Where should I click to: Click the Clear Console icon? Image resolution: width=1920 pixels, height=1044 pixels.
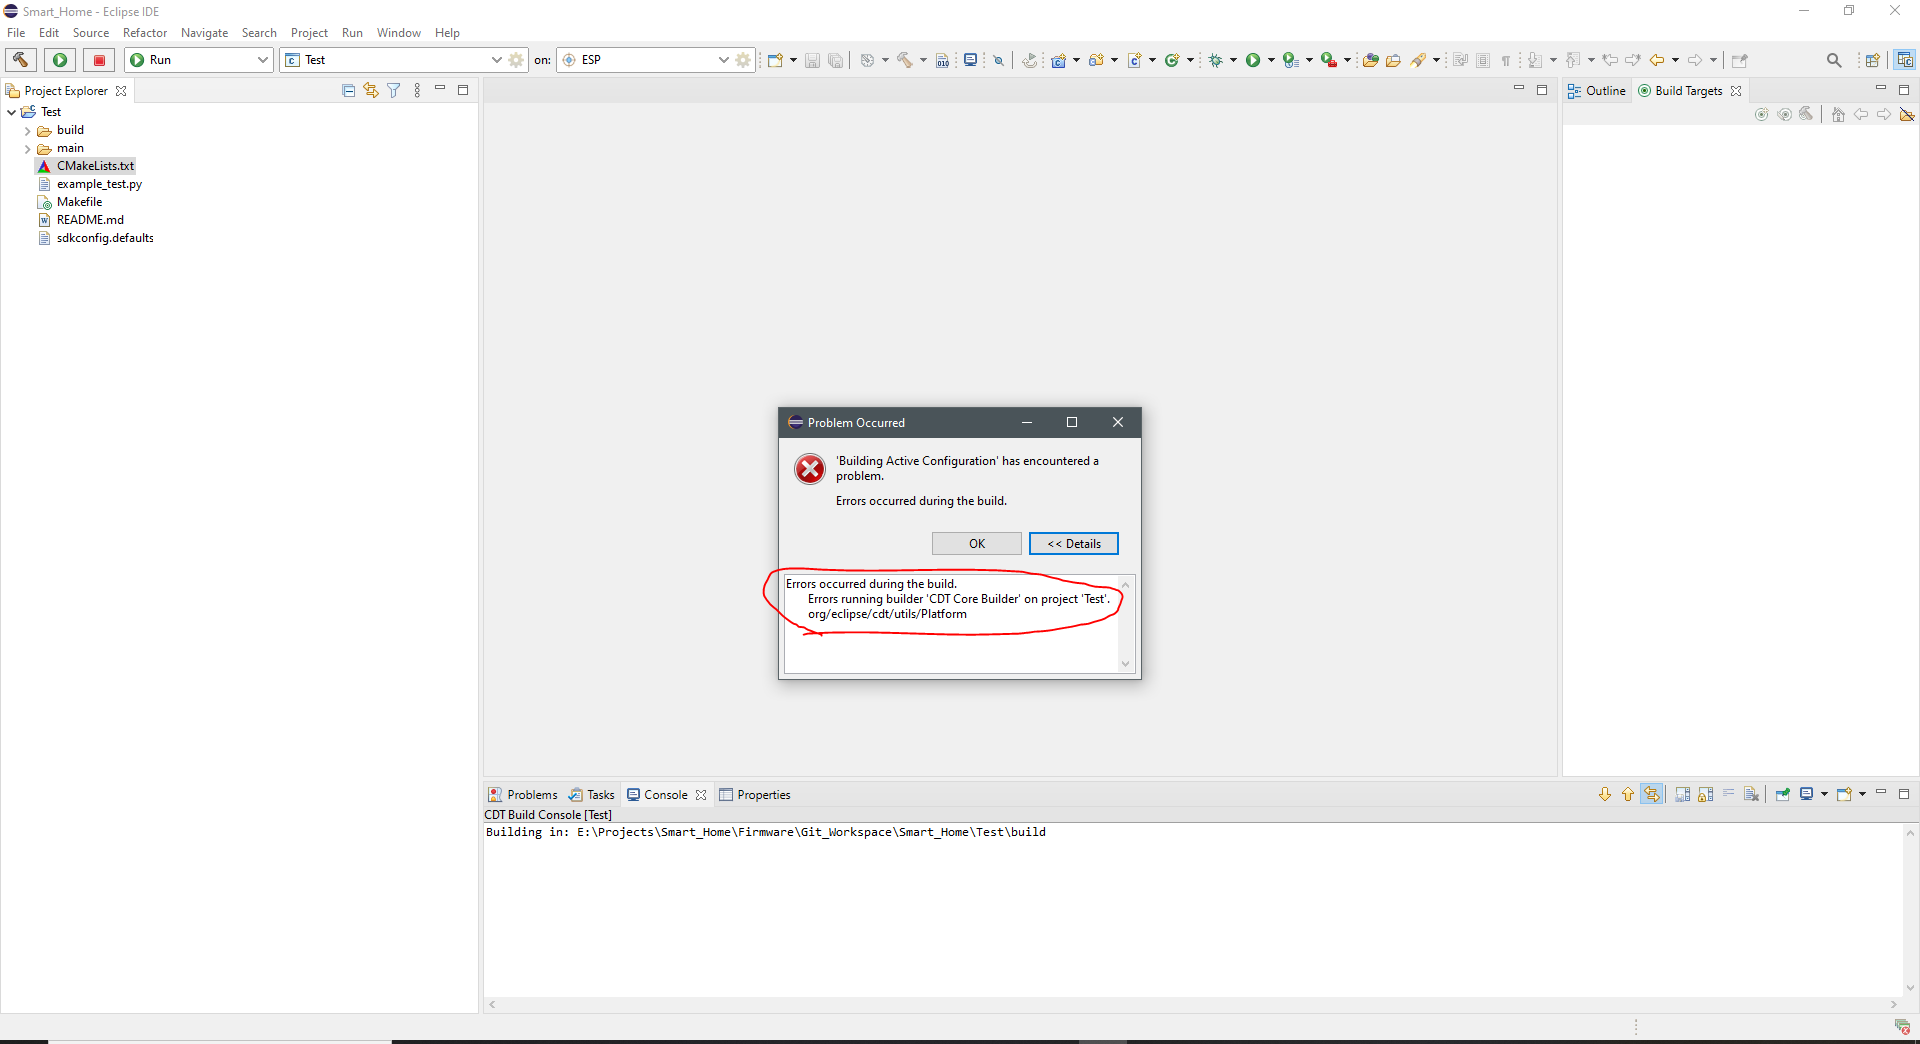(1751, 794)
